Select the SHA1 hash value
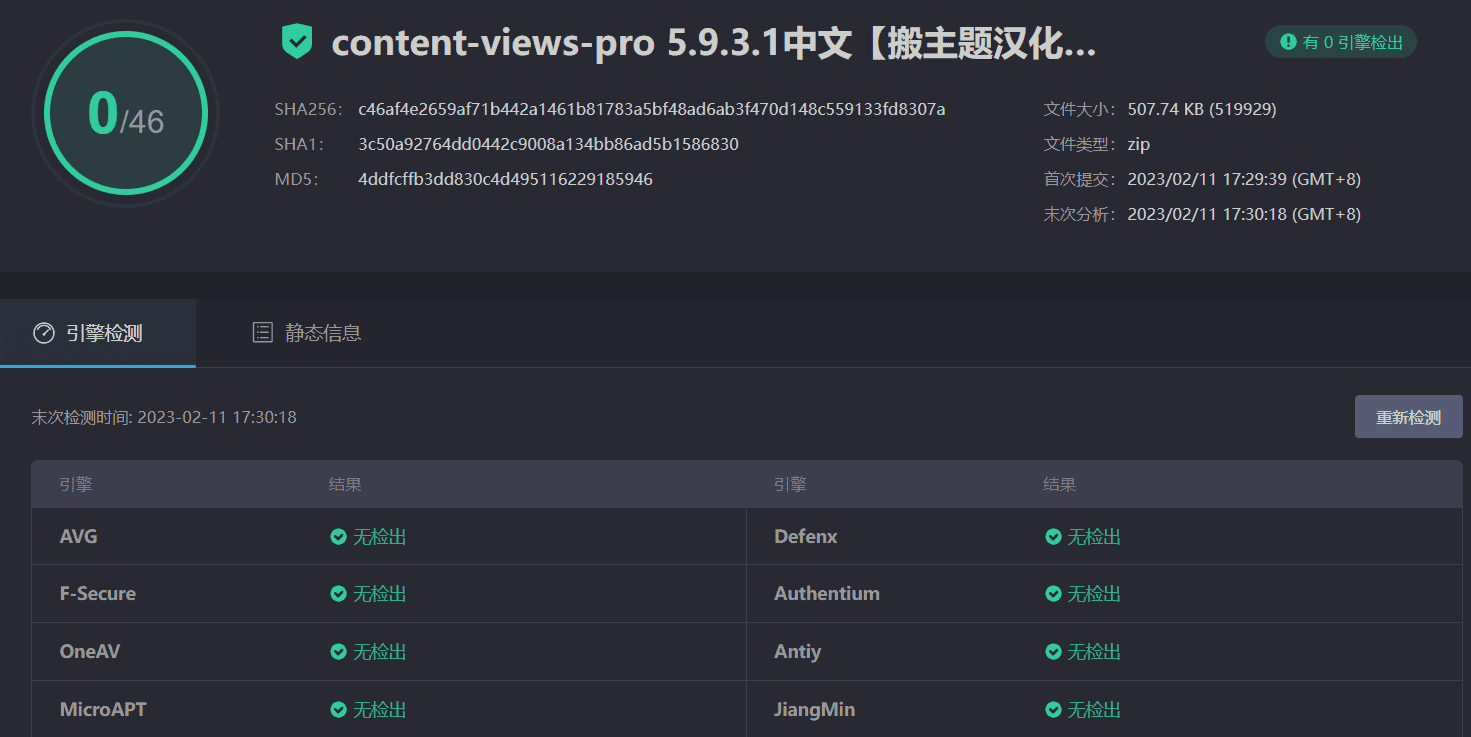 548,144
